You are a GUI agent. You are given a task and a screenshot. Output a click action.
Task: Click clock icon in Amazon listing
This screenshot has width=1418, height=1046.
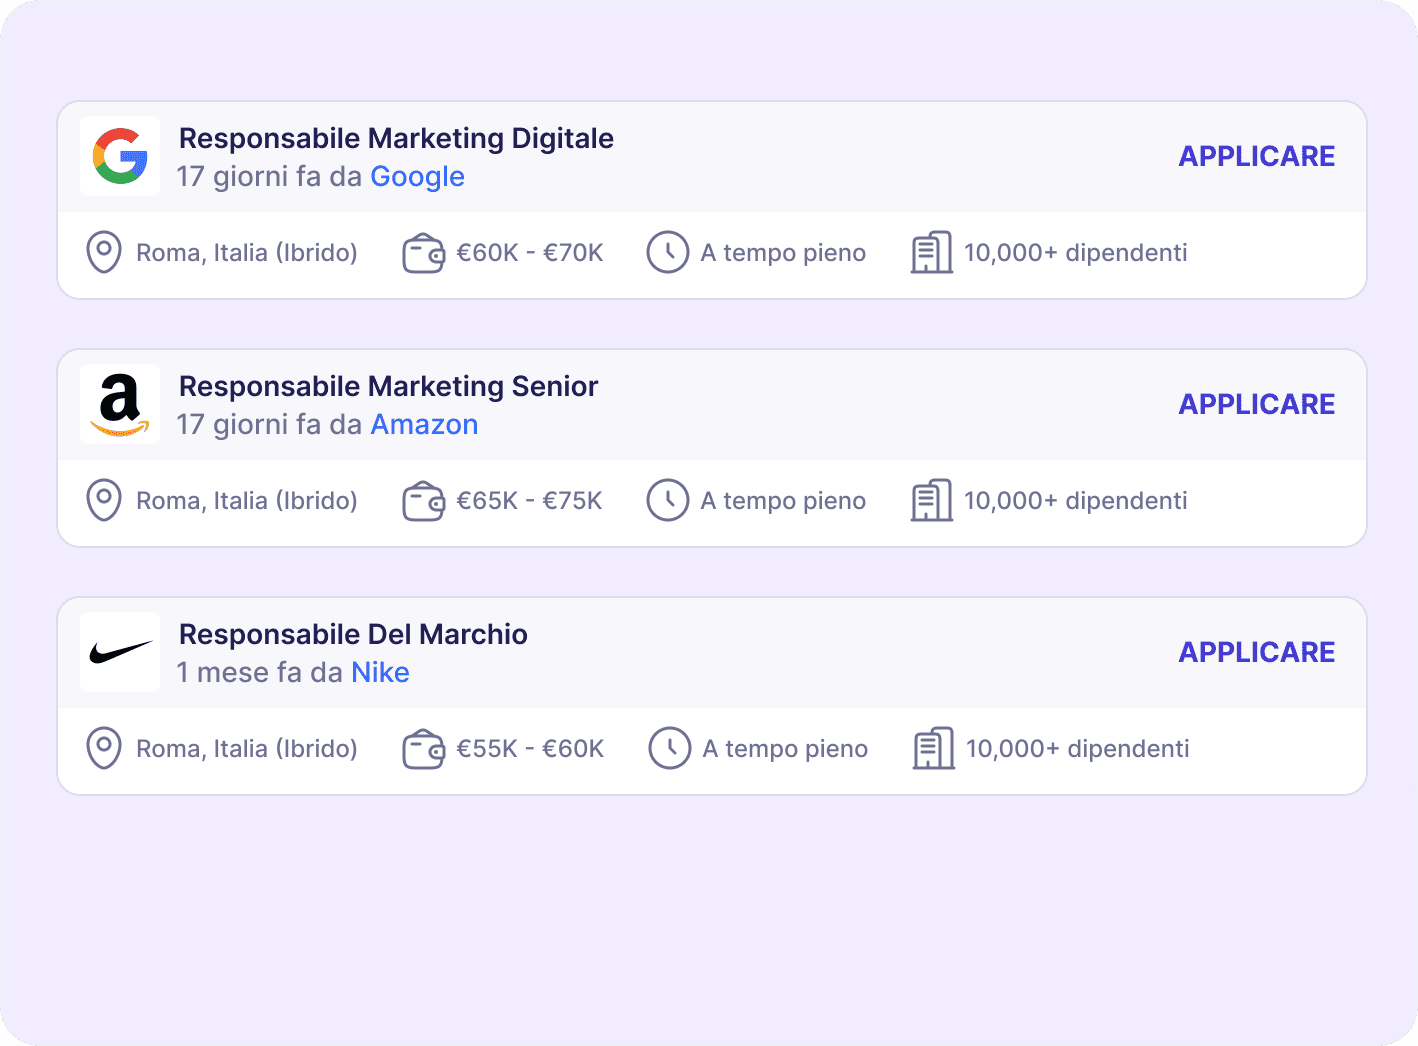[668, 500]
